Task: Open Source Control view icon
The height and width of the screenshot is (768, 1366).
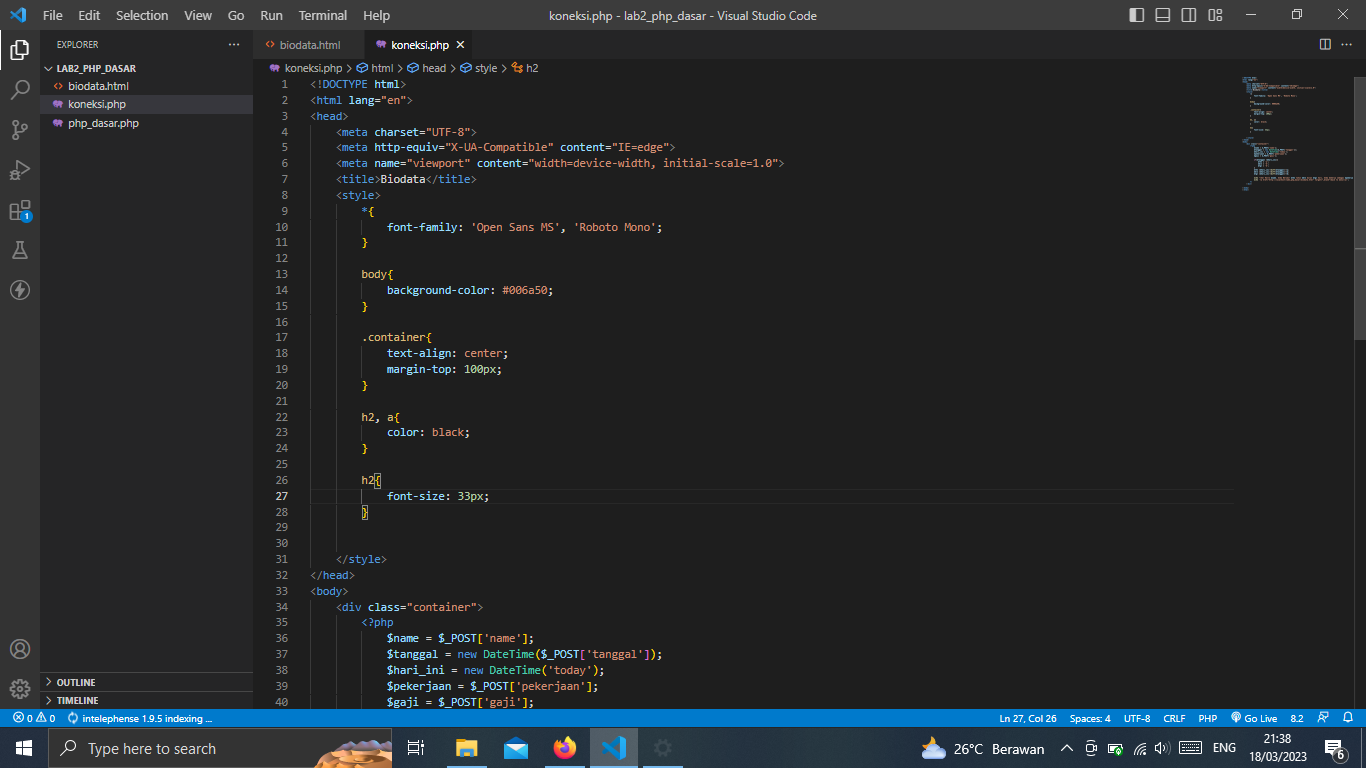Action: [20, 130]
